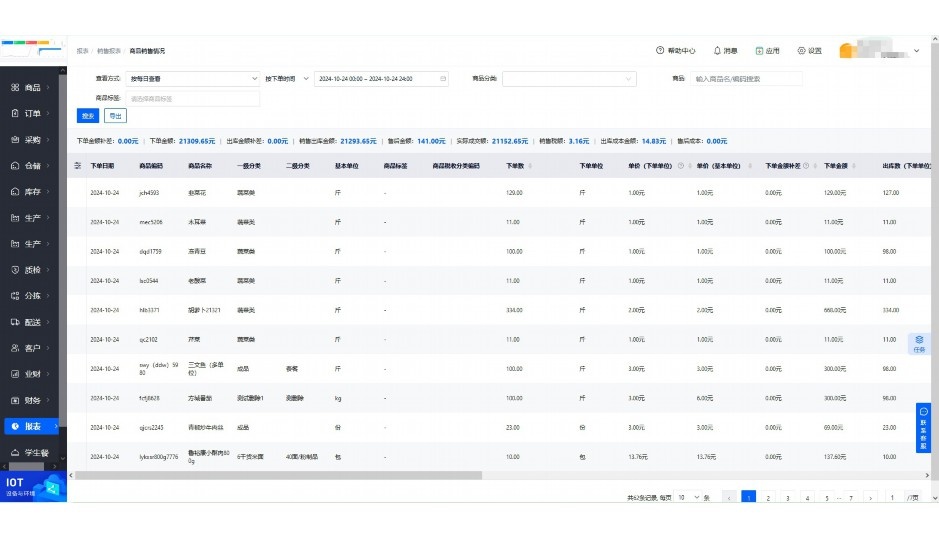Open the 帮助中心 help center icon

tap(660, 51)
